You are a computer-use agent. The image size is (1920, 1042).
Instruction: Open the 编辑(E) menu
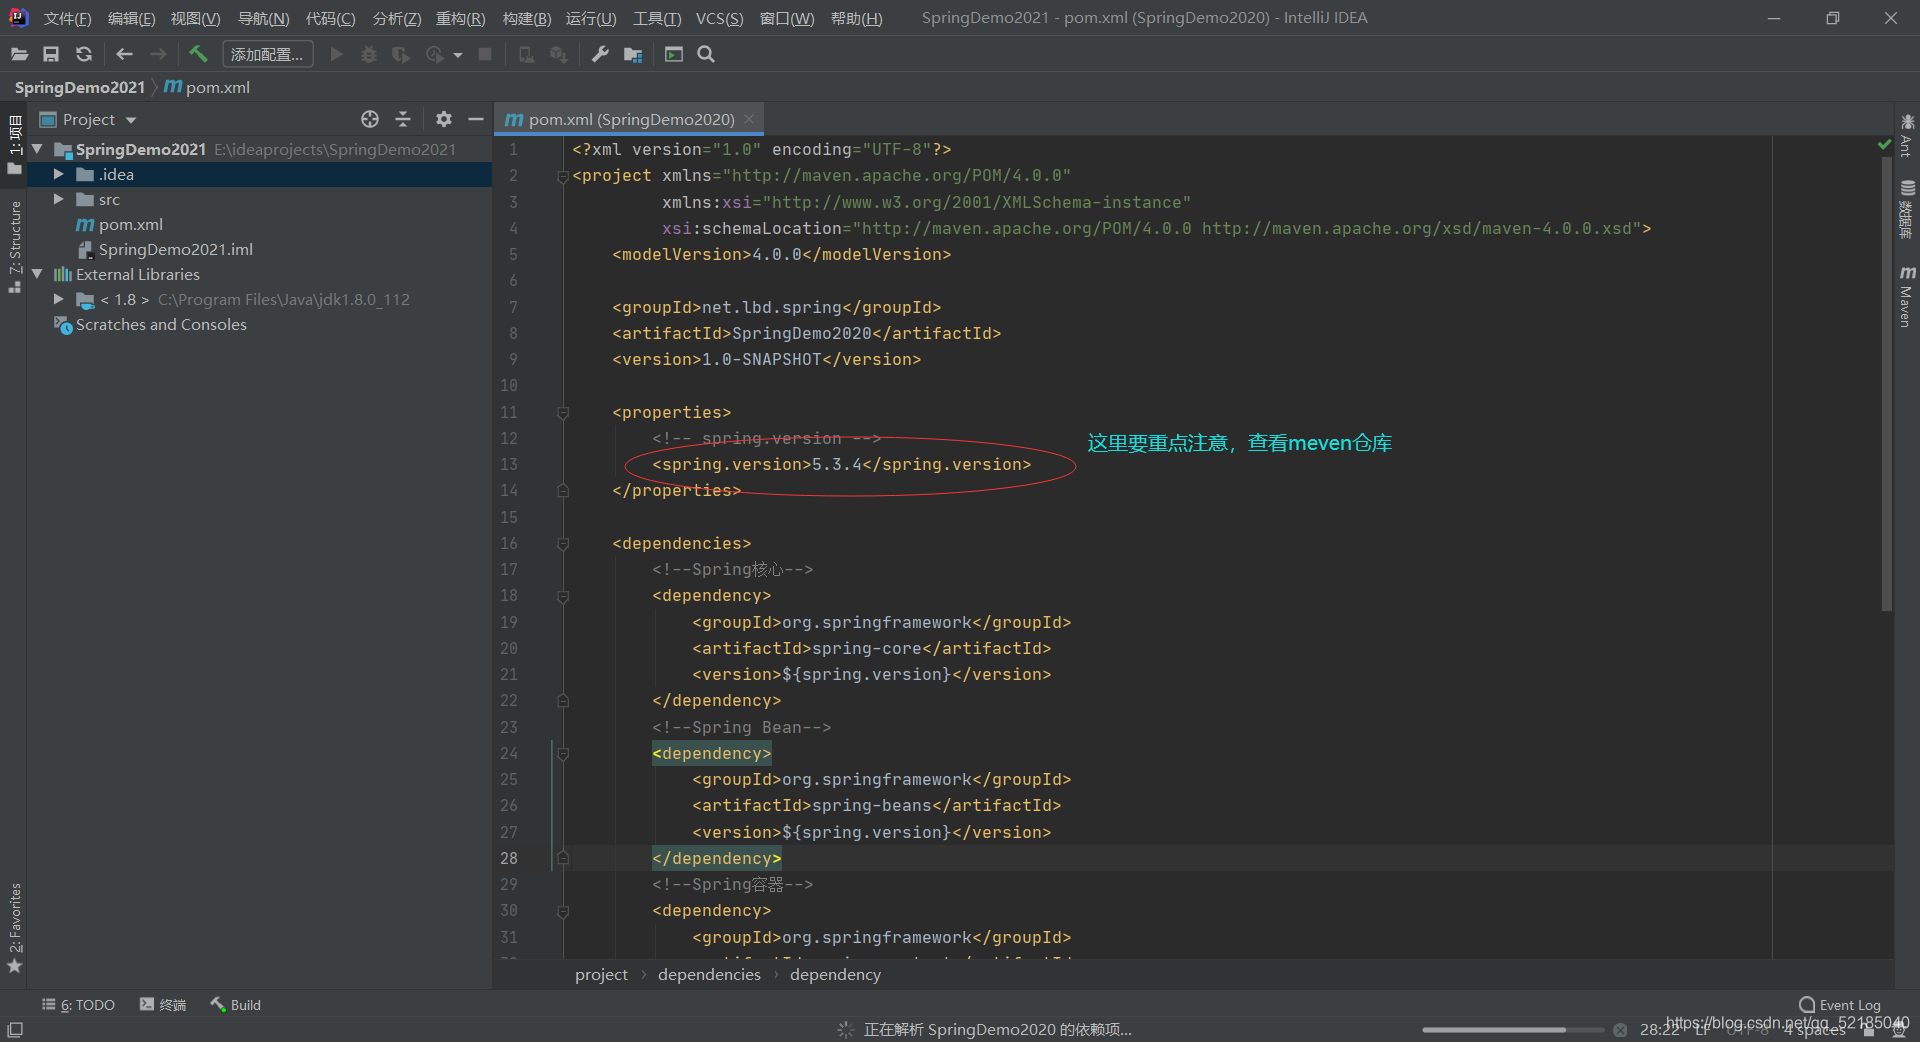pos(131,19)
